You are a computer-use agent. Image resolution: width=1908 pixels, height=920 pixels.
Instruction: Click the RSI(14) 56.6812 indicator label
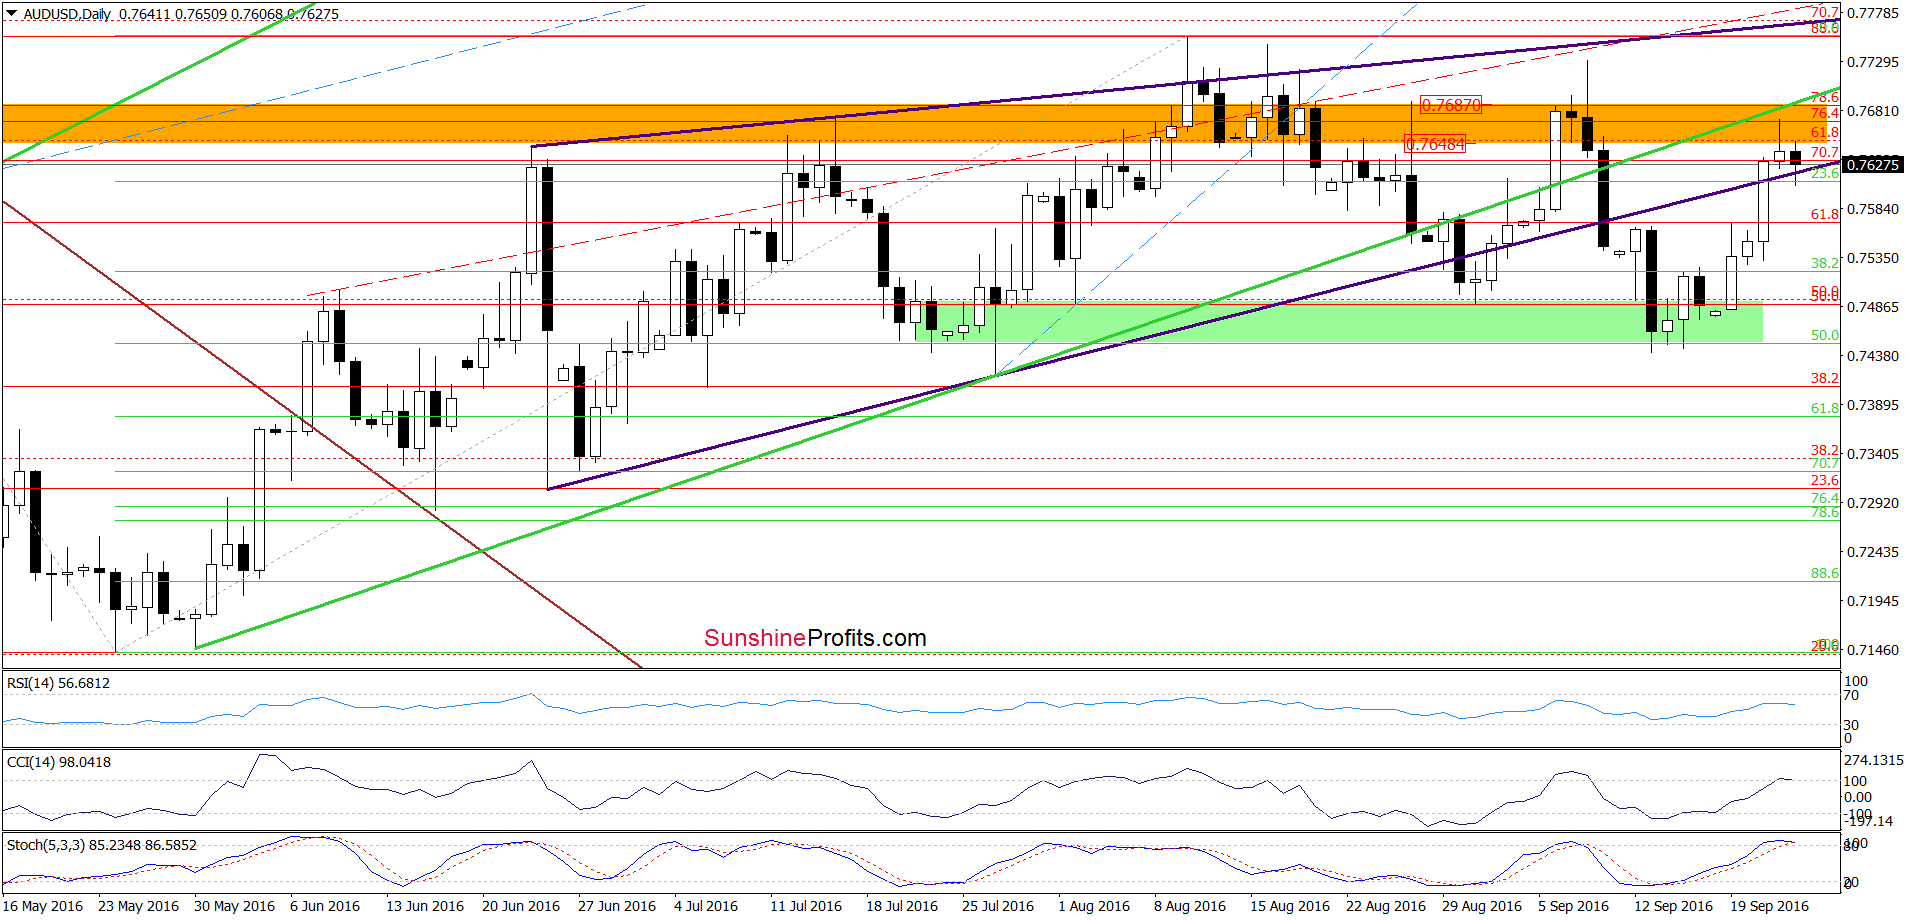pos(58,683)
